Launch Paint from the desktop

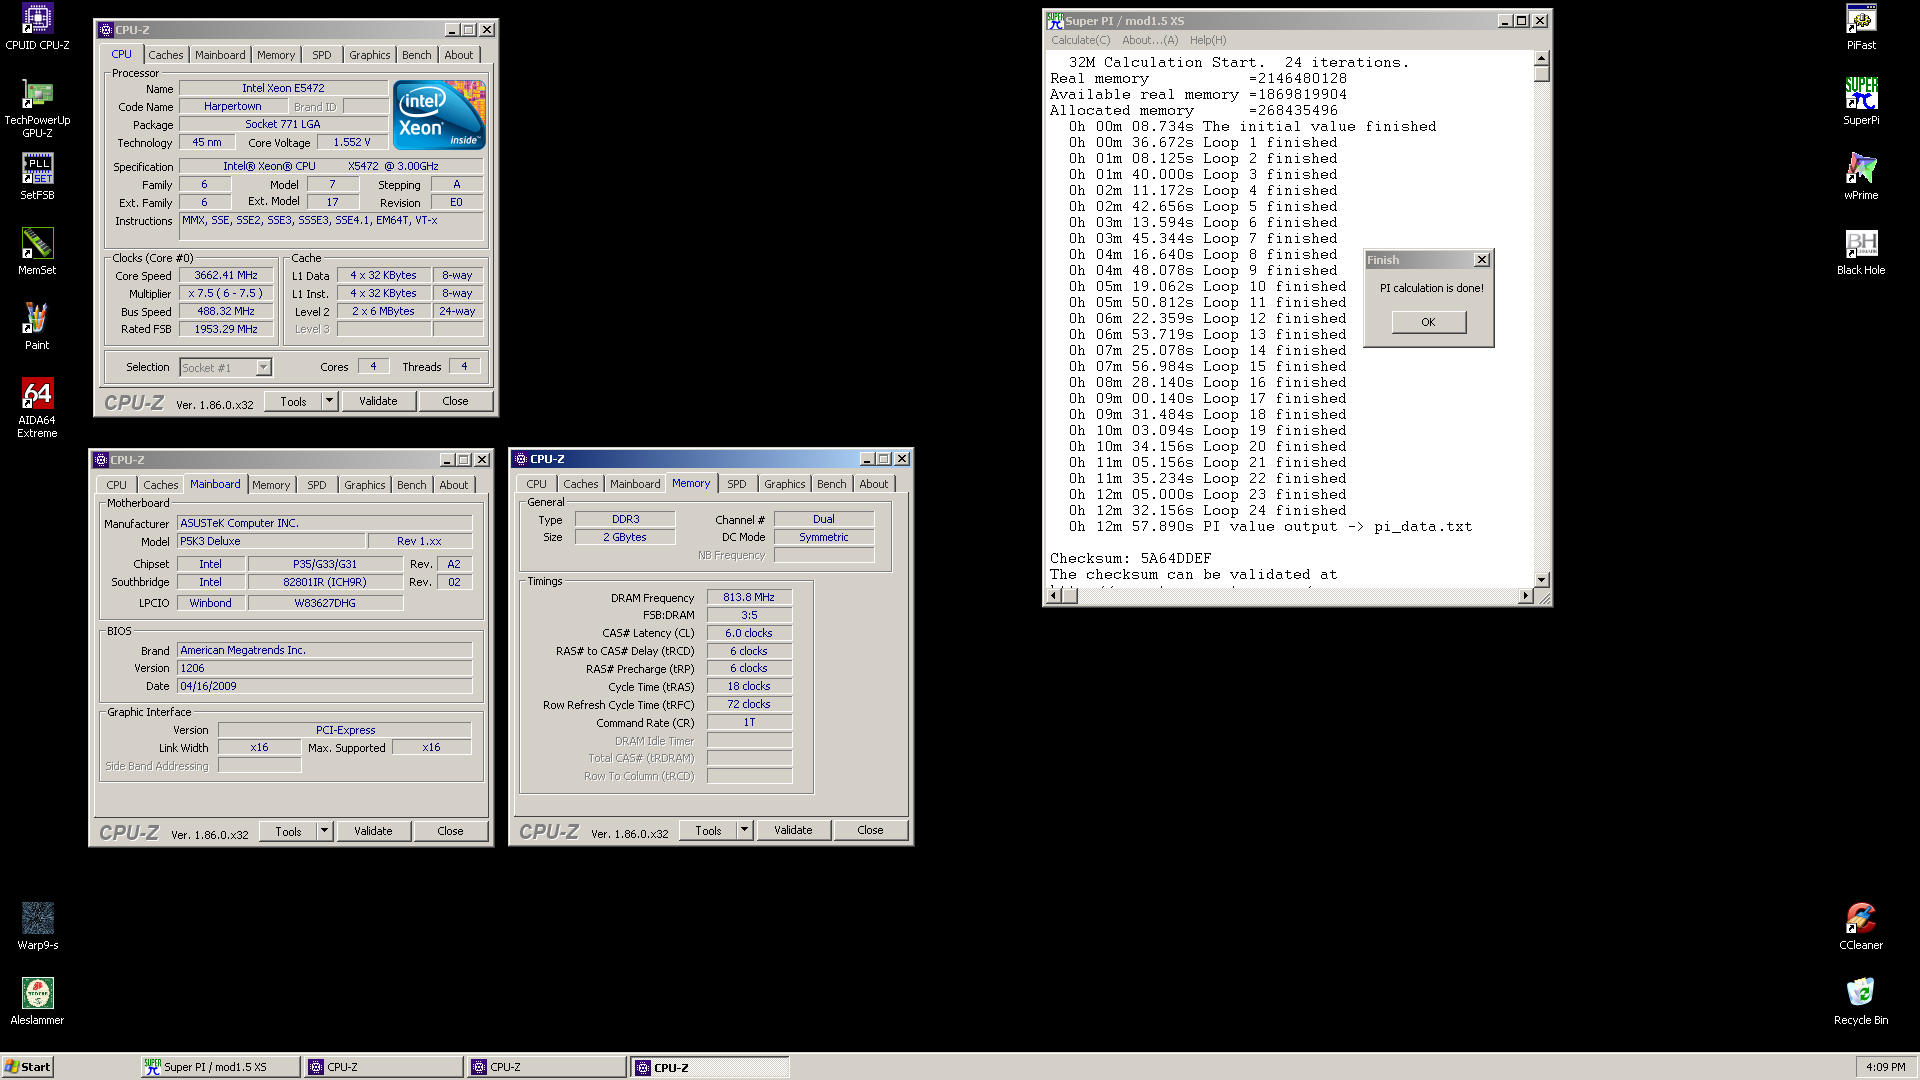pos(37,327)
